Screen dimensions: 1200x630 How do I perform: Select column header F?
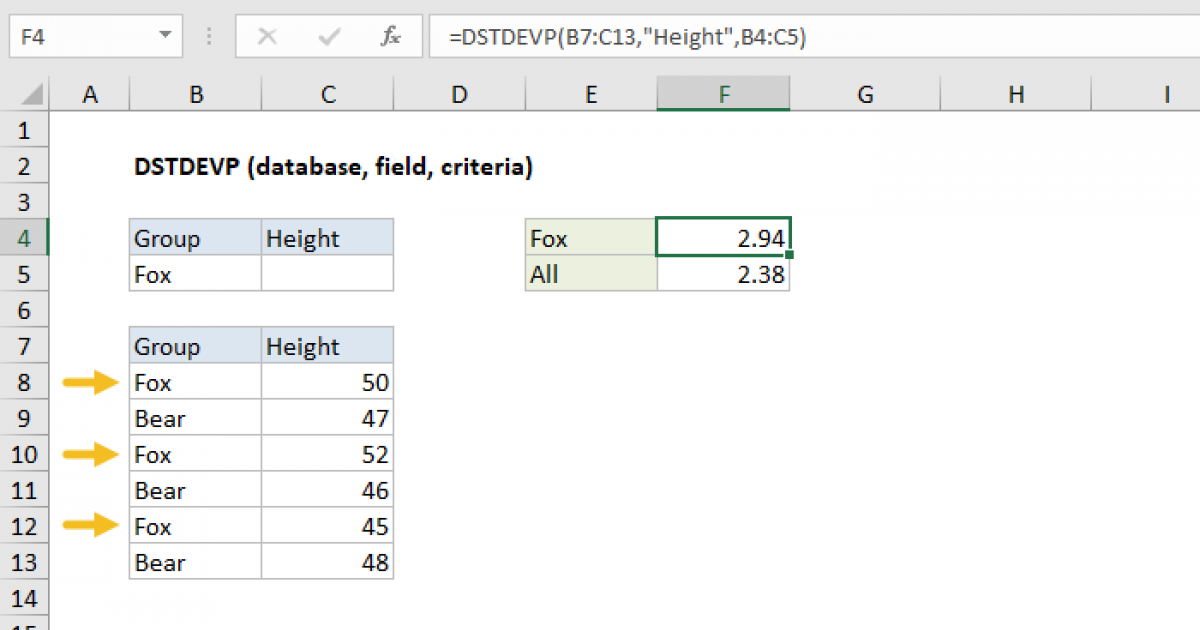click(723, 93)
